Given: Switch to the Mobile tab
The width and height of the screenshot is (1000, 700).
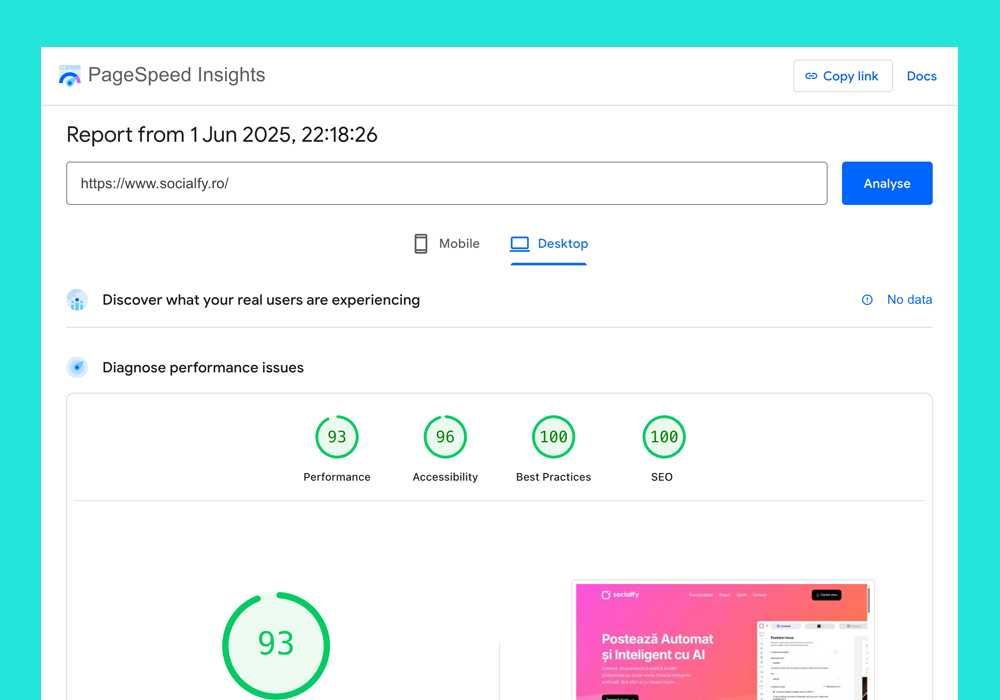Looking at the screenshot, I should (x=447, y=244).
